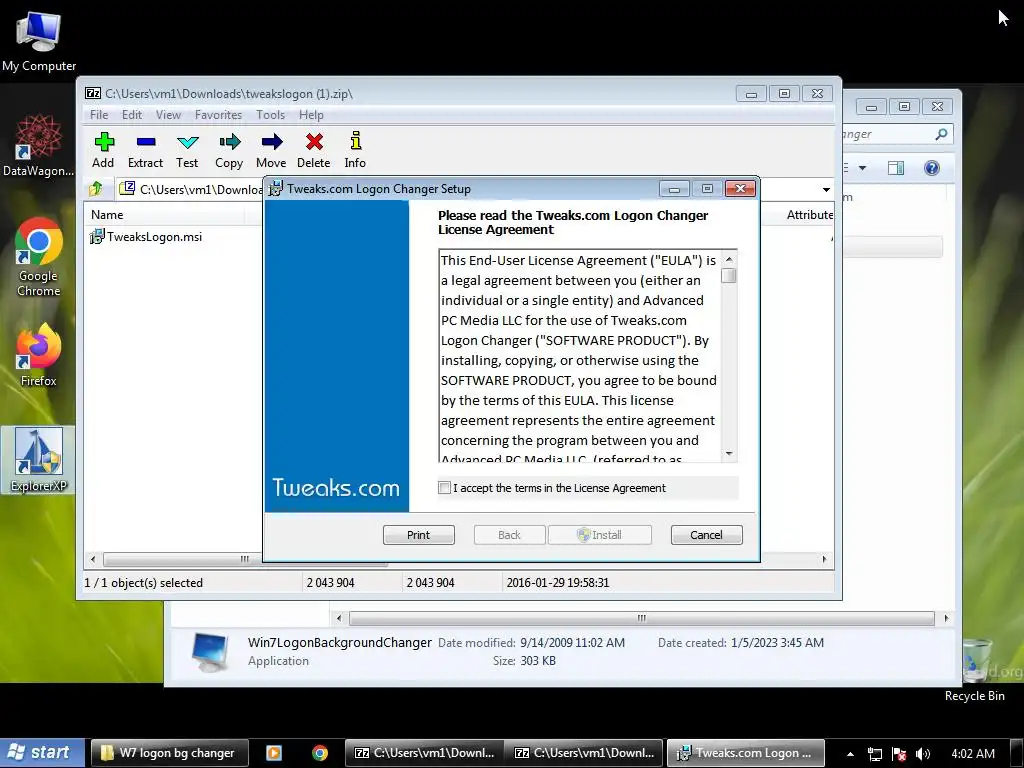Expand the 7-Zip address path dropdown
The height and width of the screenshot is (768, 1024).
(x=826, y=189)
